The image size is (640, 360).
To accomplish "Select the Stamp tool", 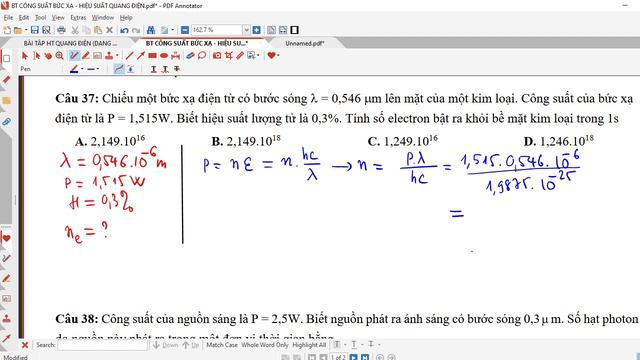I will coord(109,56).
